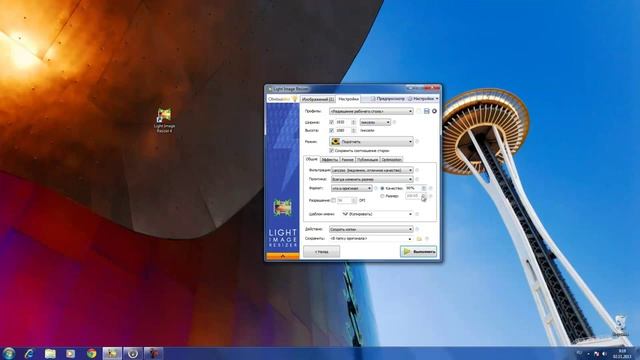Click the help icon beside units dropdown

click(394, 122)
